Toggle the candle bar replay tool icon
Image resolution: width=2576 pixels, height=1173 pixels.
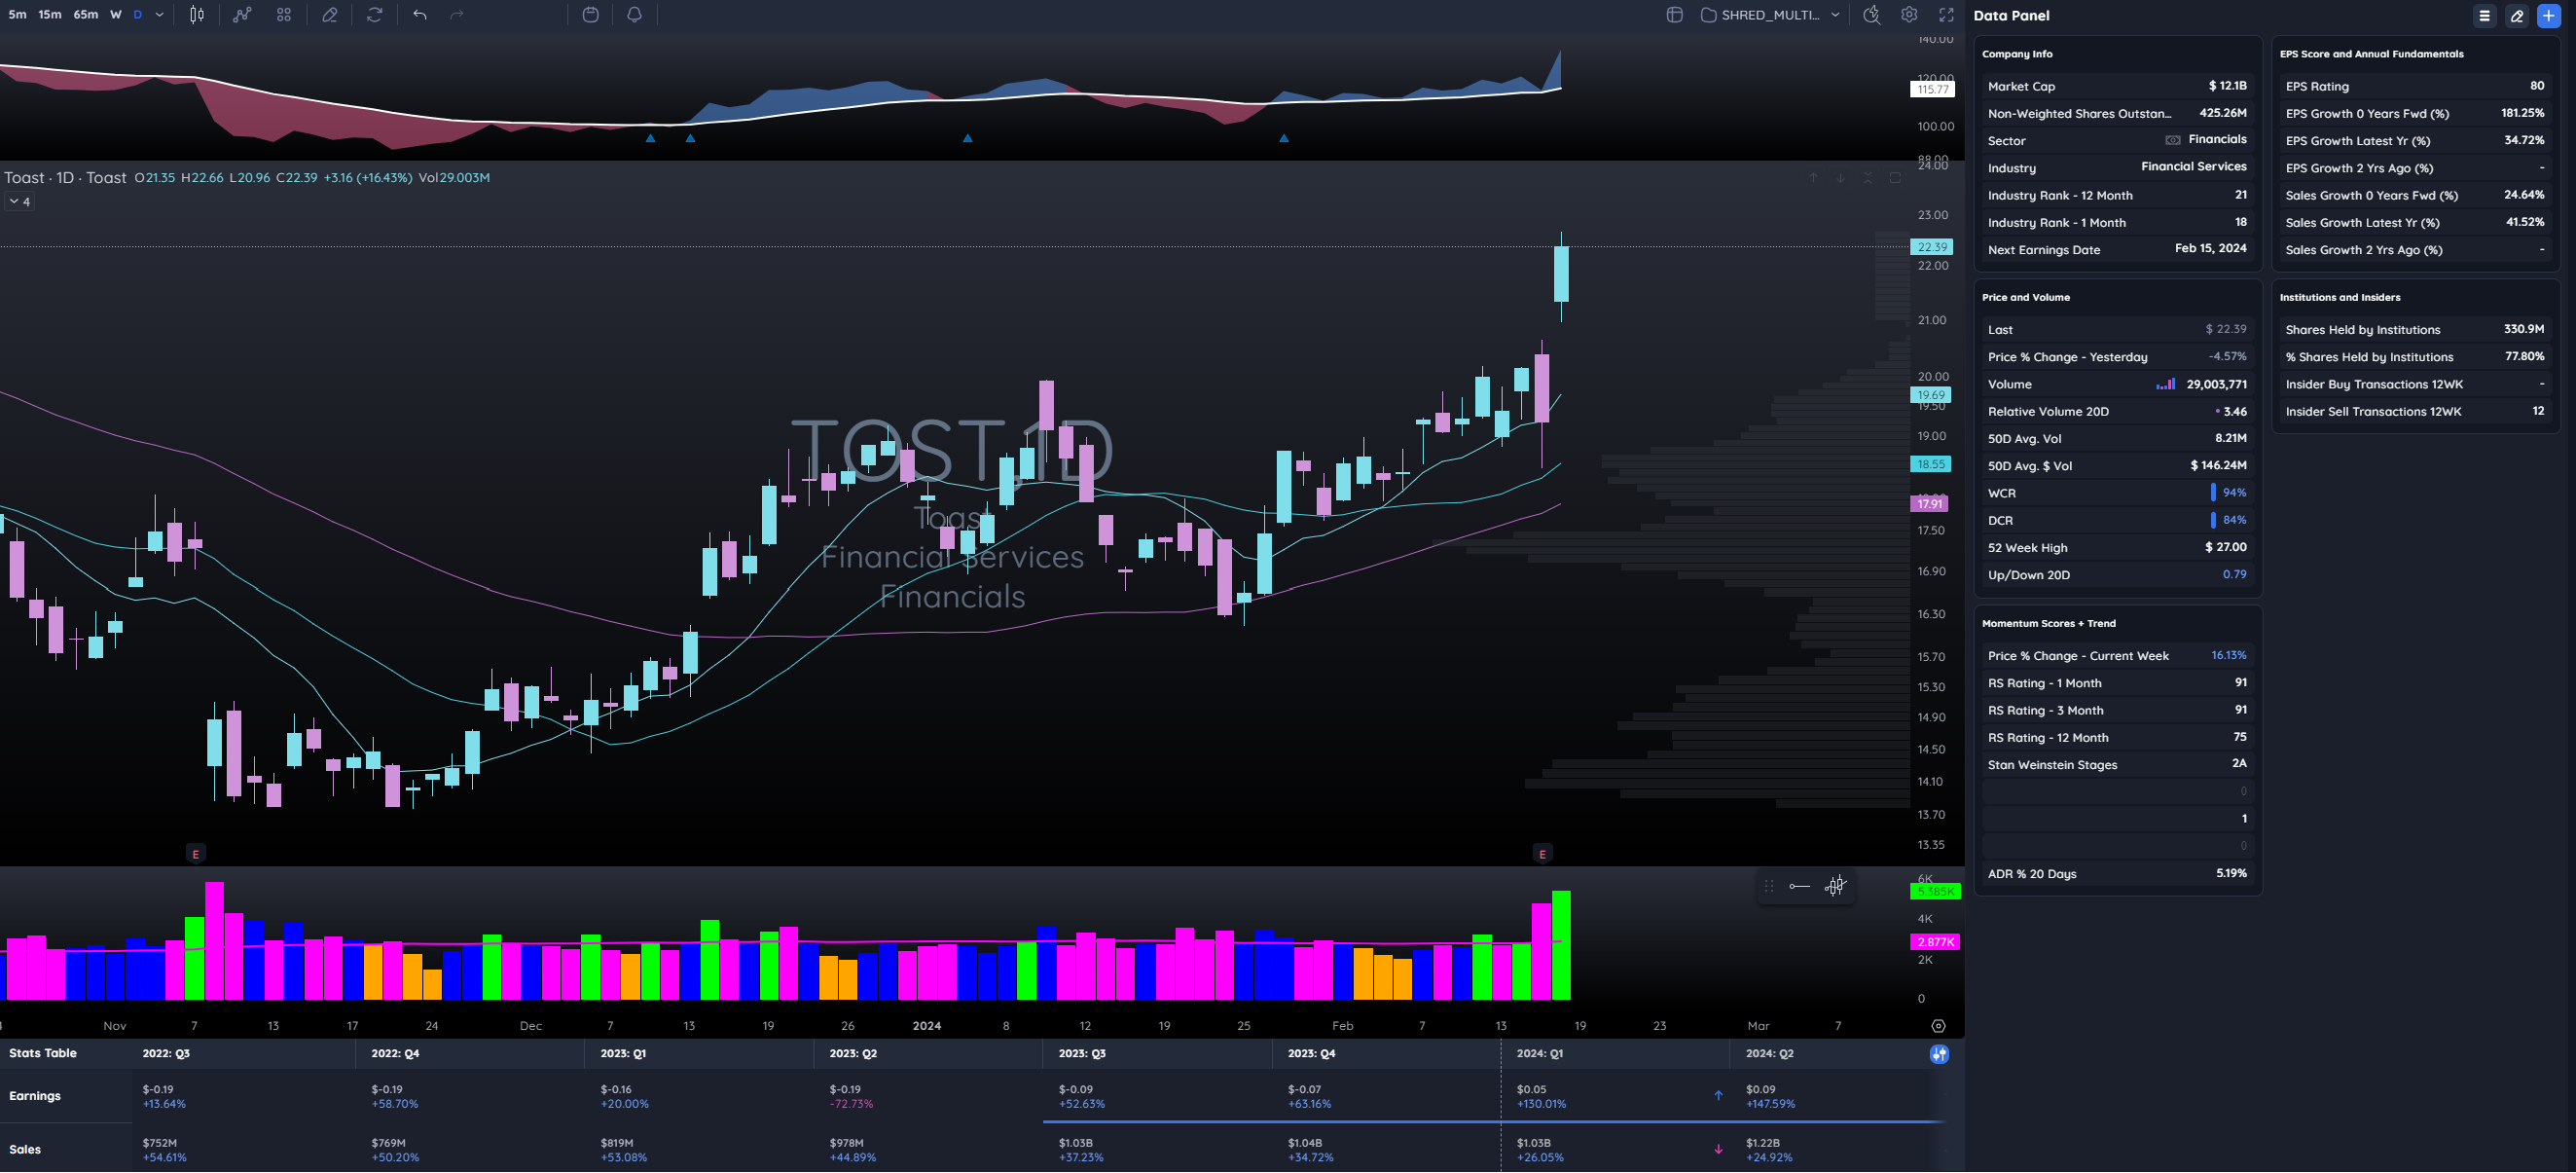click(x=1835, y=886)
